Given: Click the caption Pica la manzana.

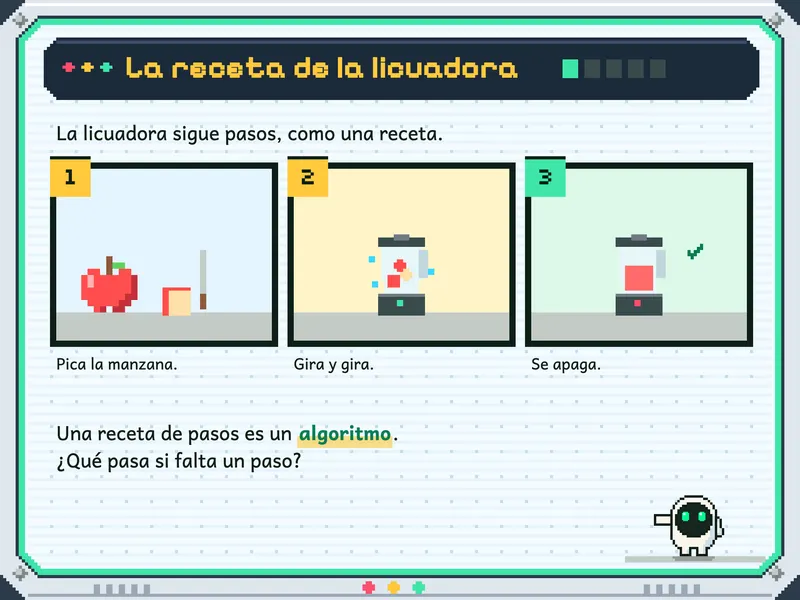Looking at the screenshot, I should click(117, 364).
